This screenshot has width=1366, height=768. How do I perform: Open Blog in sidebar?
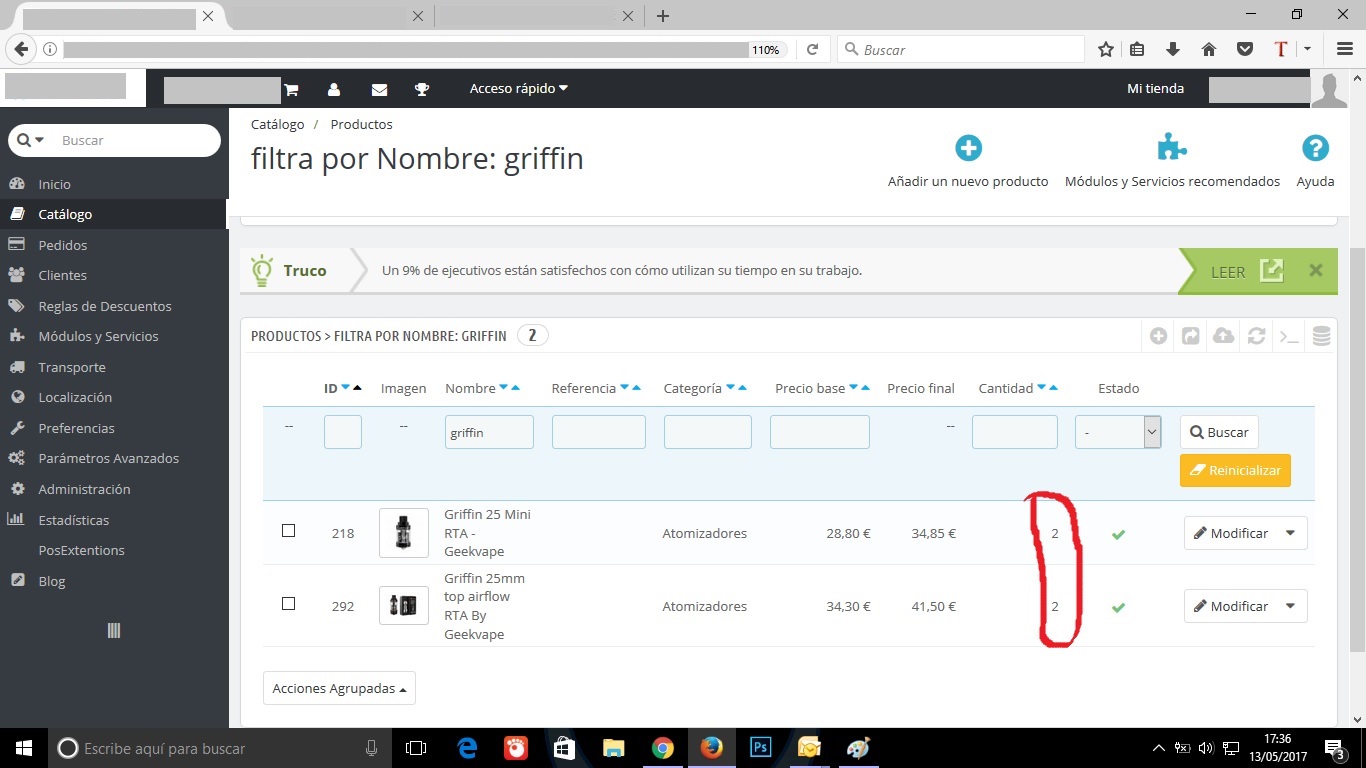point(51,581)
